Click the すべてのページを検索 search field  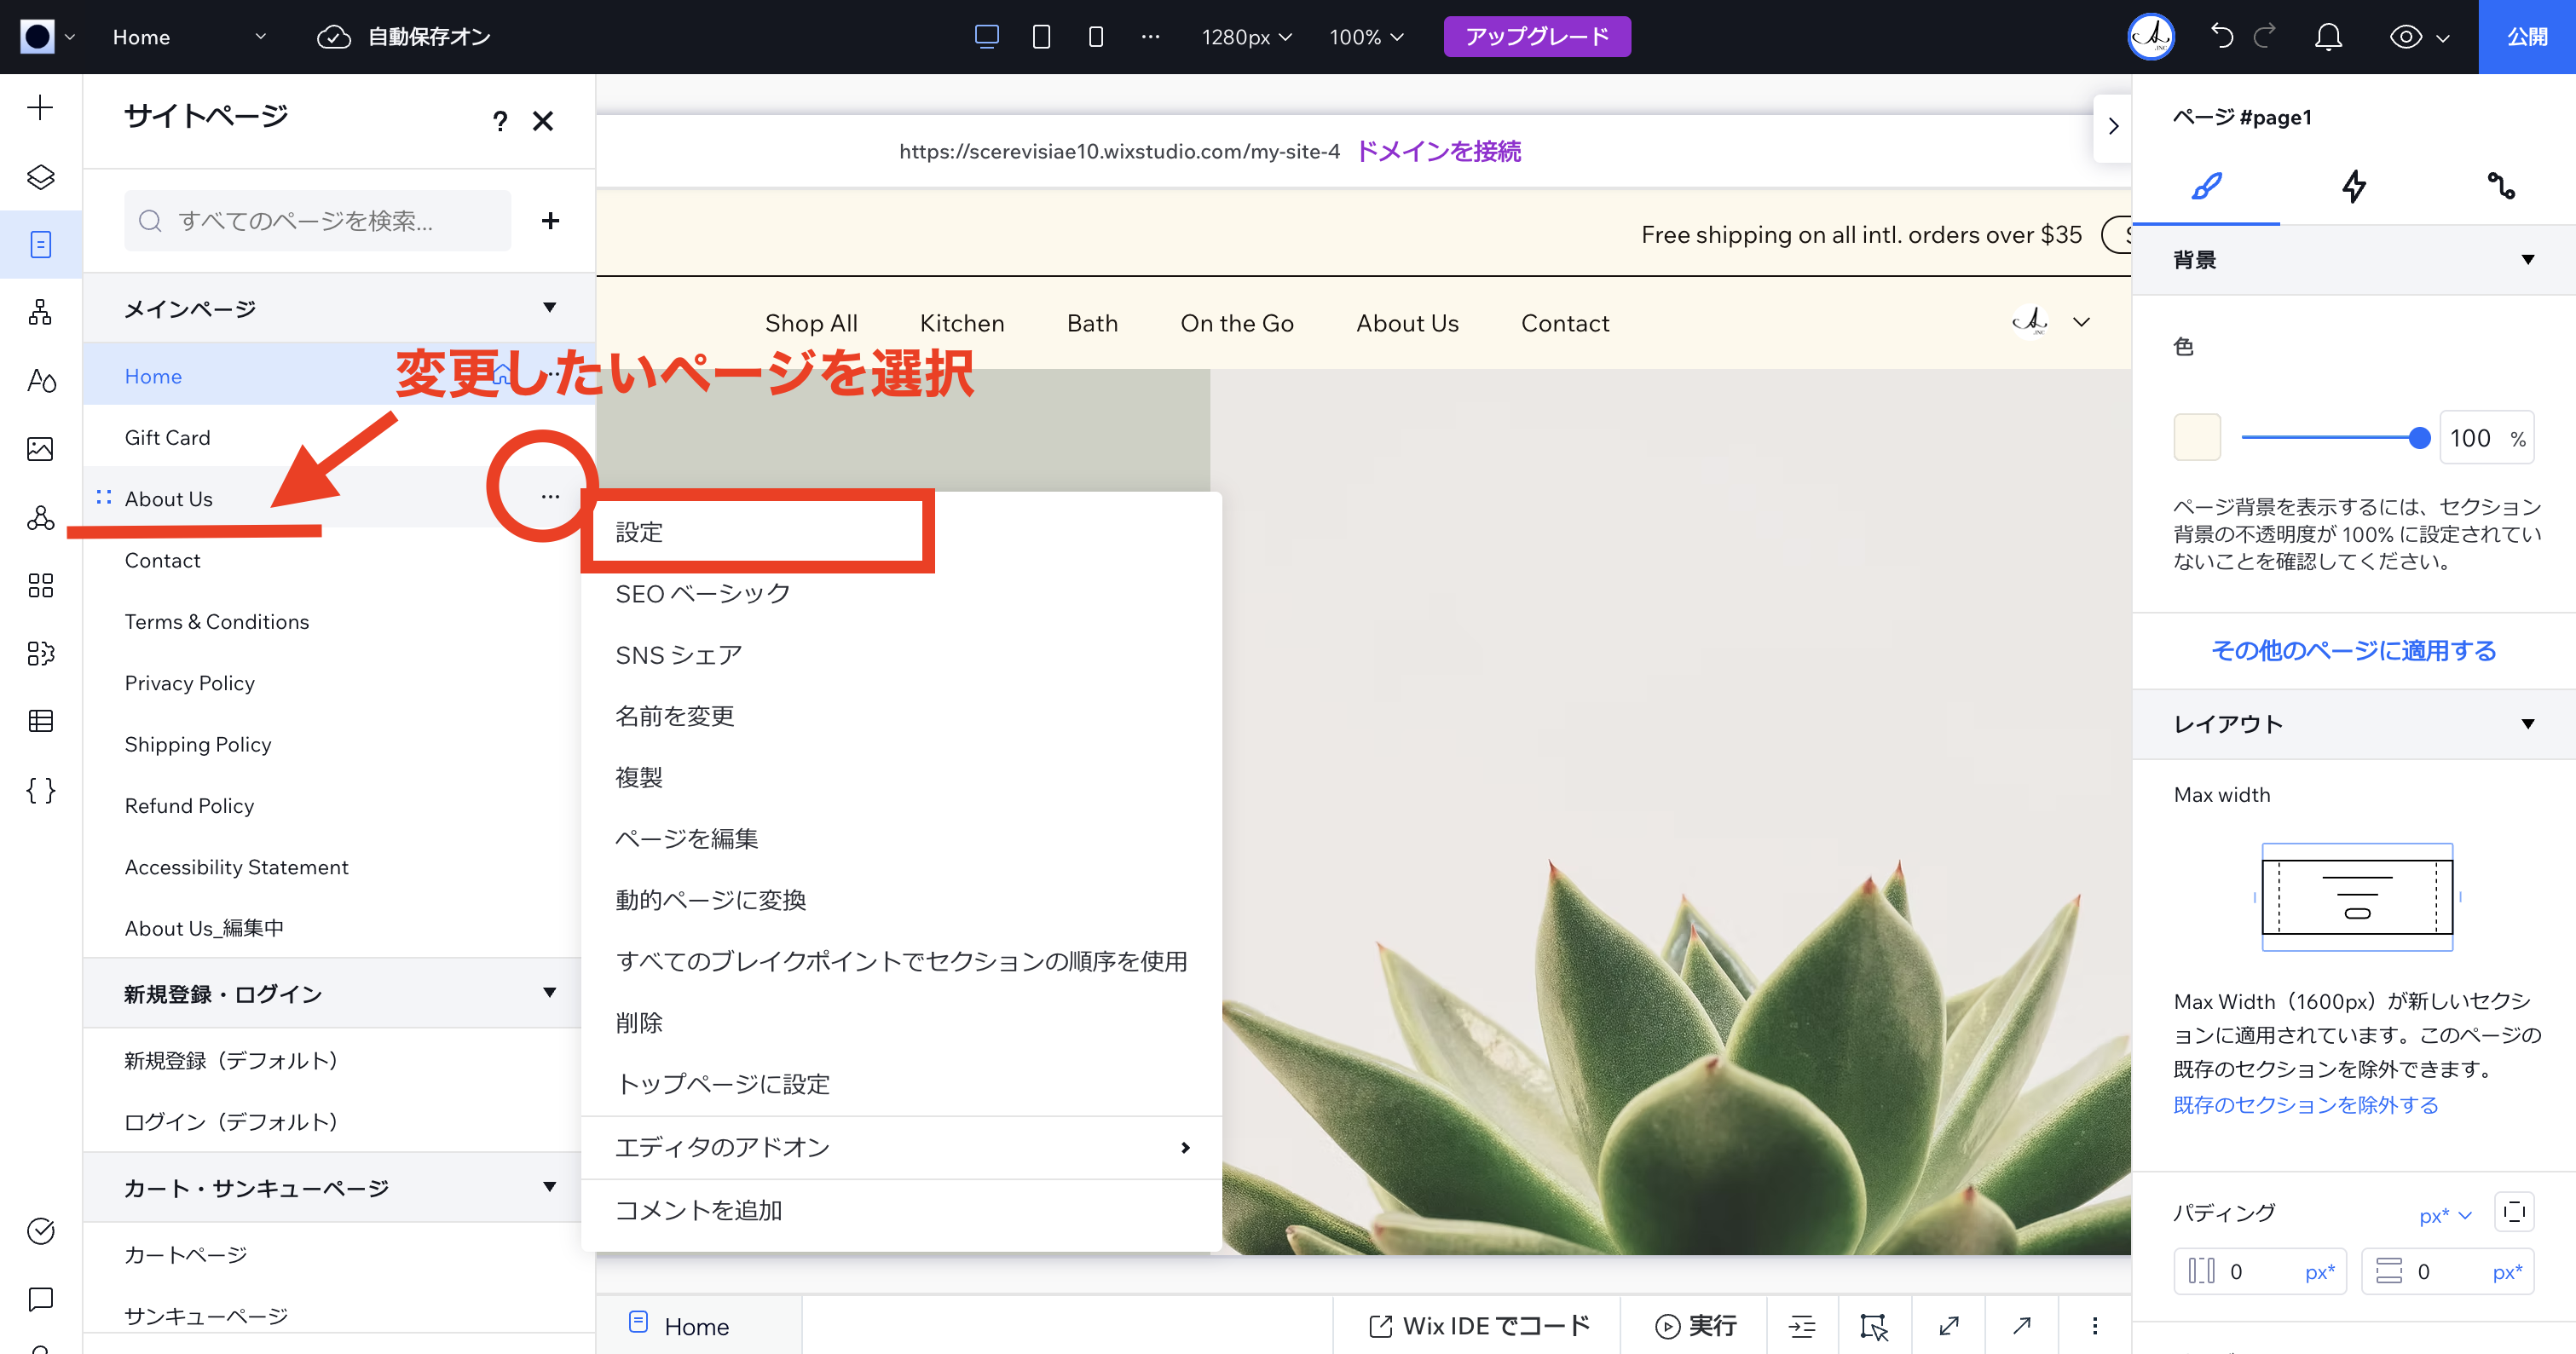(317, 220)
